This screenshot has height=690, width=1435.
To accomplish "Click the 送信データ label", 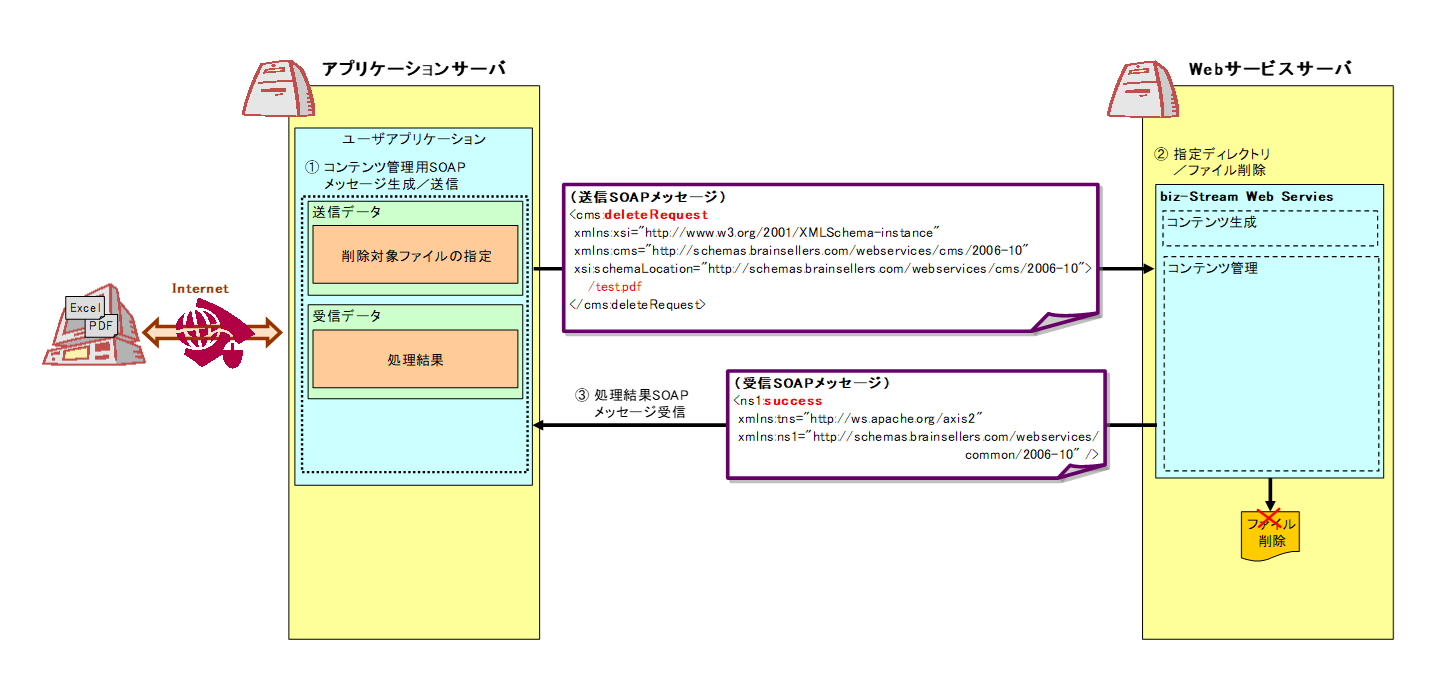I will [x=347, y=213].
